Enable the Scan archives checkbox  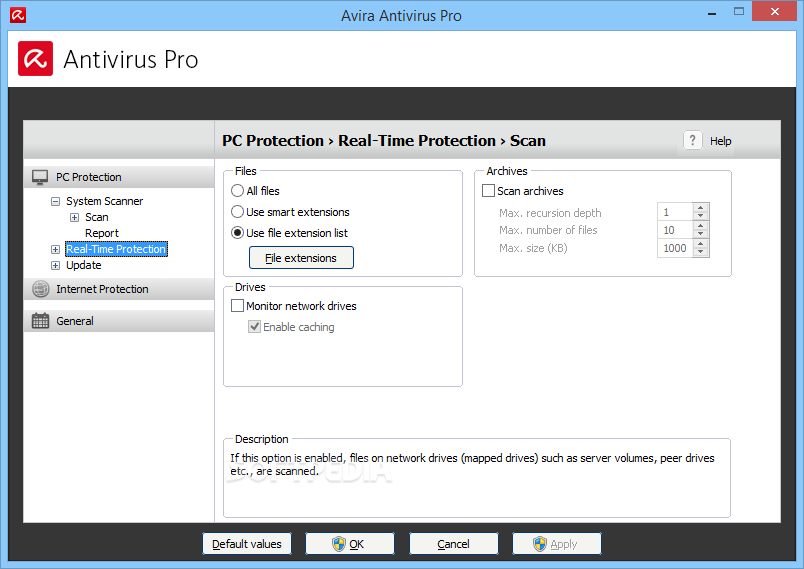click(x=488, y=191)
